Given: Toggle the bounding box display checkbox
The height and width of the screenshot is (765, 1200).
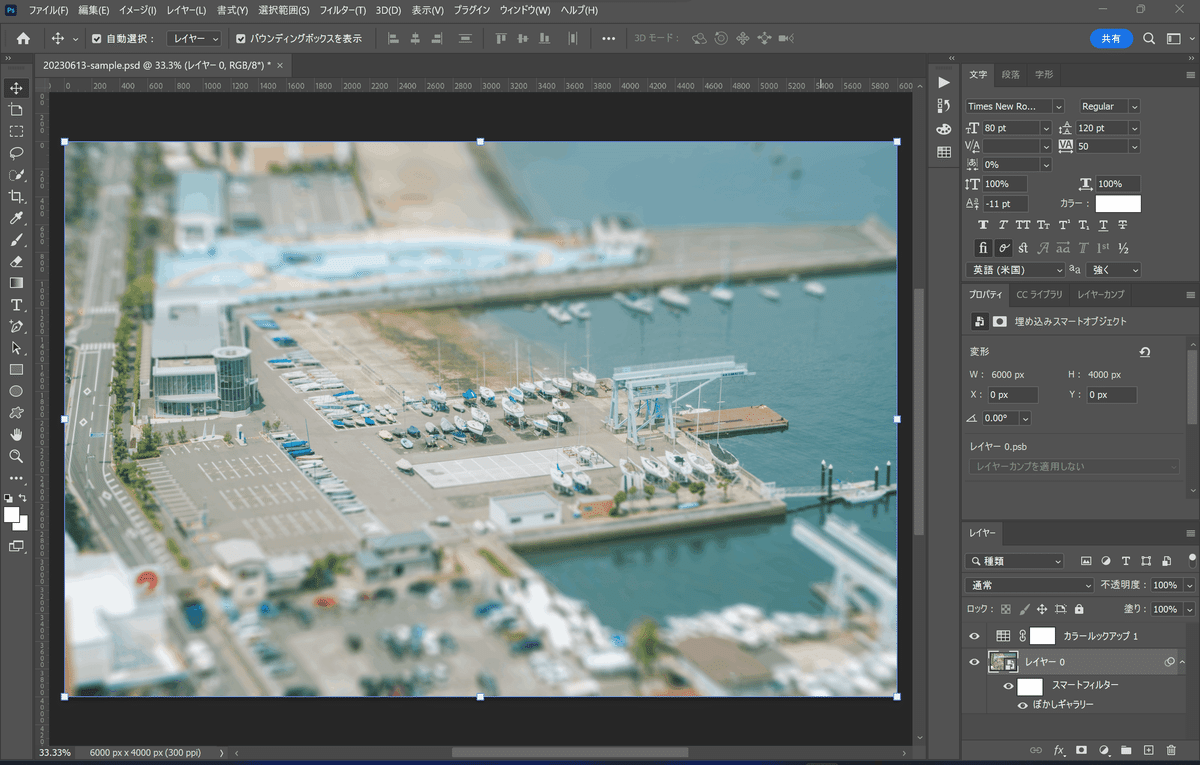Looking at the screenshot, I should [241, 39].
